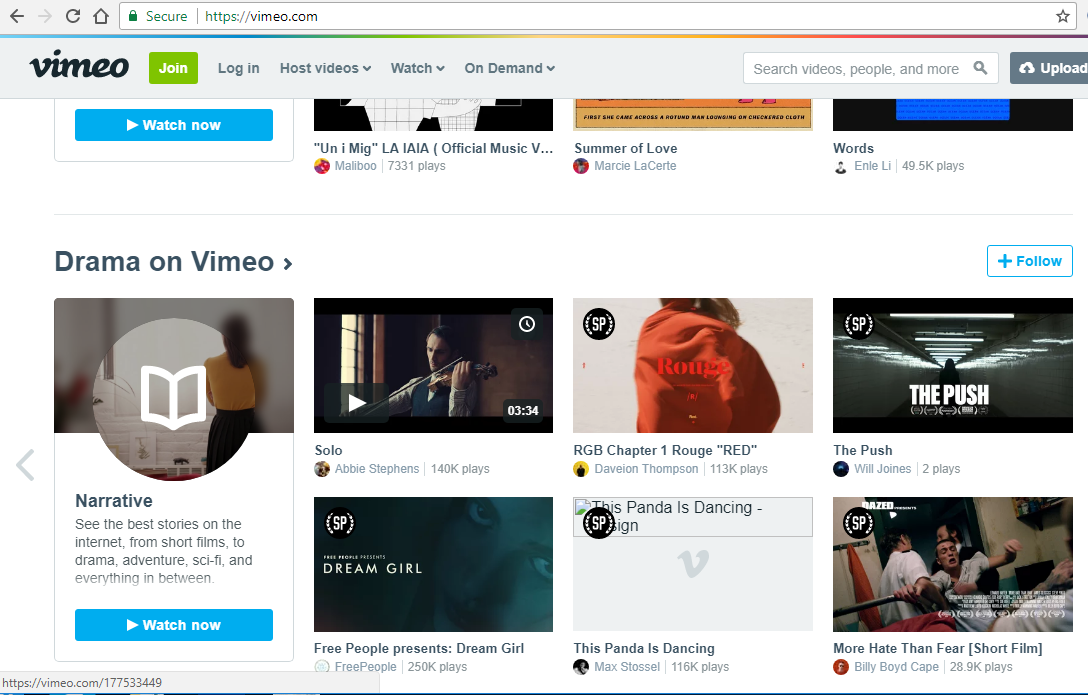
Task: Play the Solo video with play icon
Action: click(357, 403)
